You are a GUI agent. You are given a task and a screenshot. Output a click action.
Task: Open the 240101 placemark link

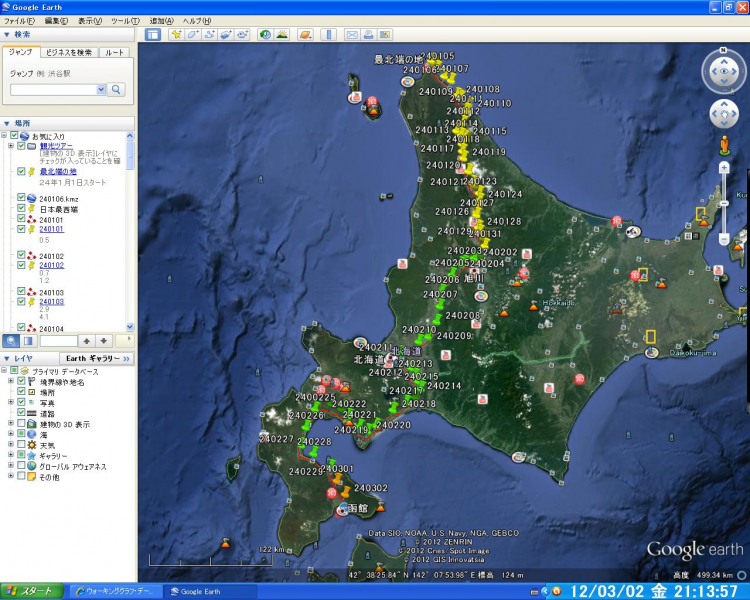(x=51, y=229)
